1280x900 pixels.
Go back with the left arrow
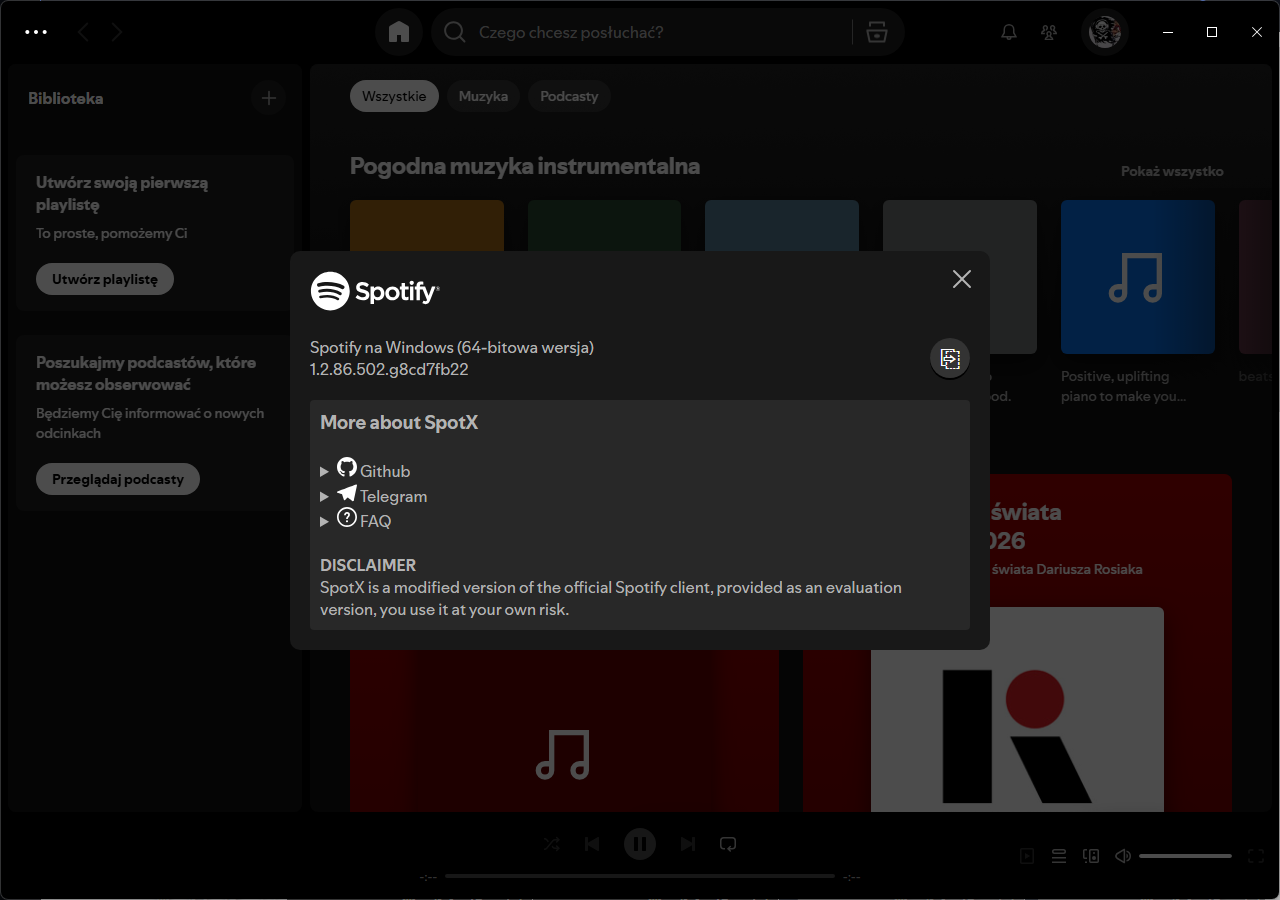[83, 32]
